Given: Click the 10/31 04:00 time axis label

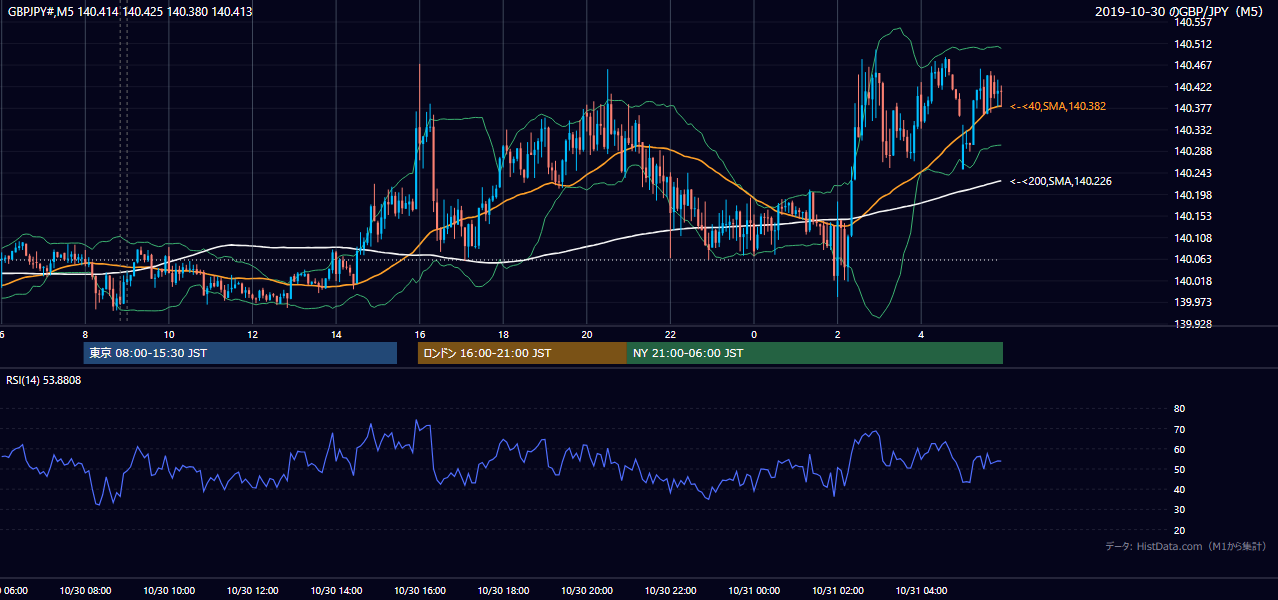Looking at the screenshot, I should tap(921, 591).
